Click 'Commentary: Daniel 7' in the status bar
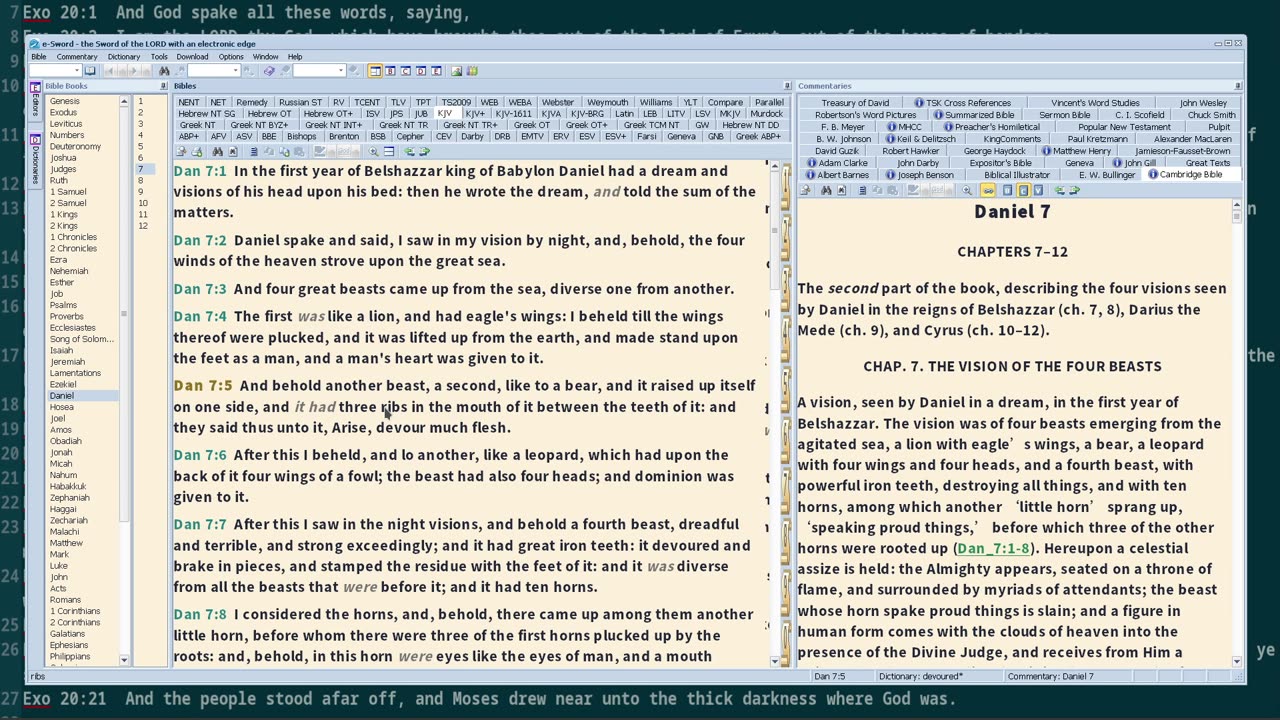The height and width of the screenshot is (720, 1280). point(1051,677)
